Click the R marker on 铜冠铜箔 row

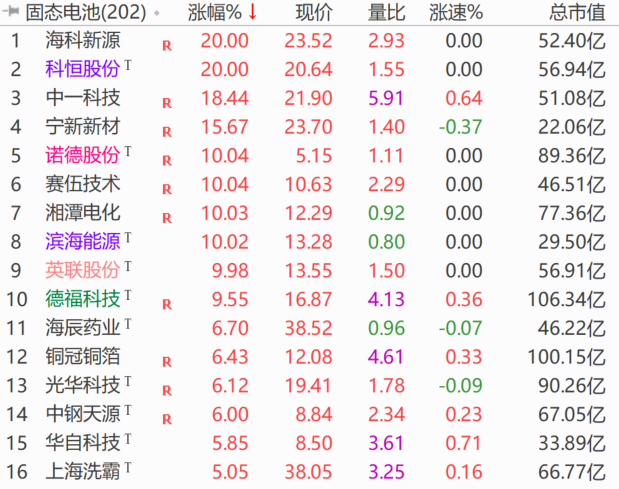point(167,362)
